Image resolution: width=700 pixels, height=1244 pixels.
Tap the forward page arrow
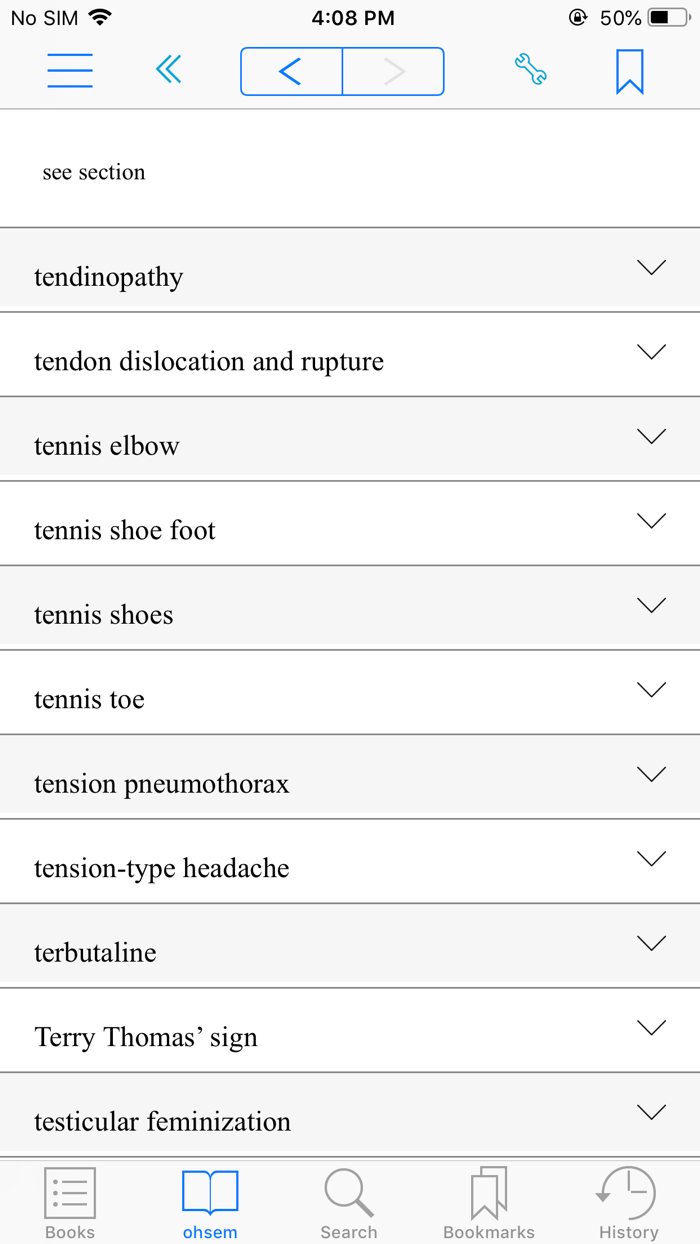pos(394,71)
